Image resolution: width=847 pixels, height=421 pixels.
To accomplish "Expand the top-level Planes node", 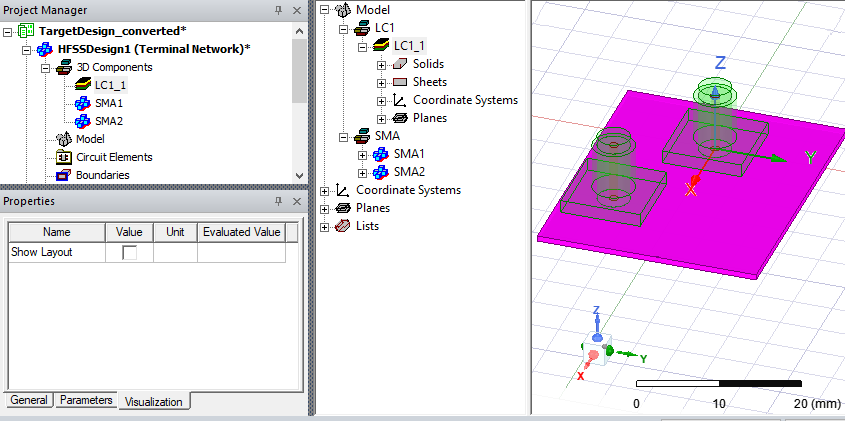I will tap(324, 210).
